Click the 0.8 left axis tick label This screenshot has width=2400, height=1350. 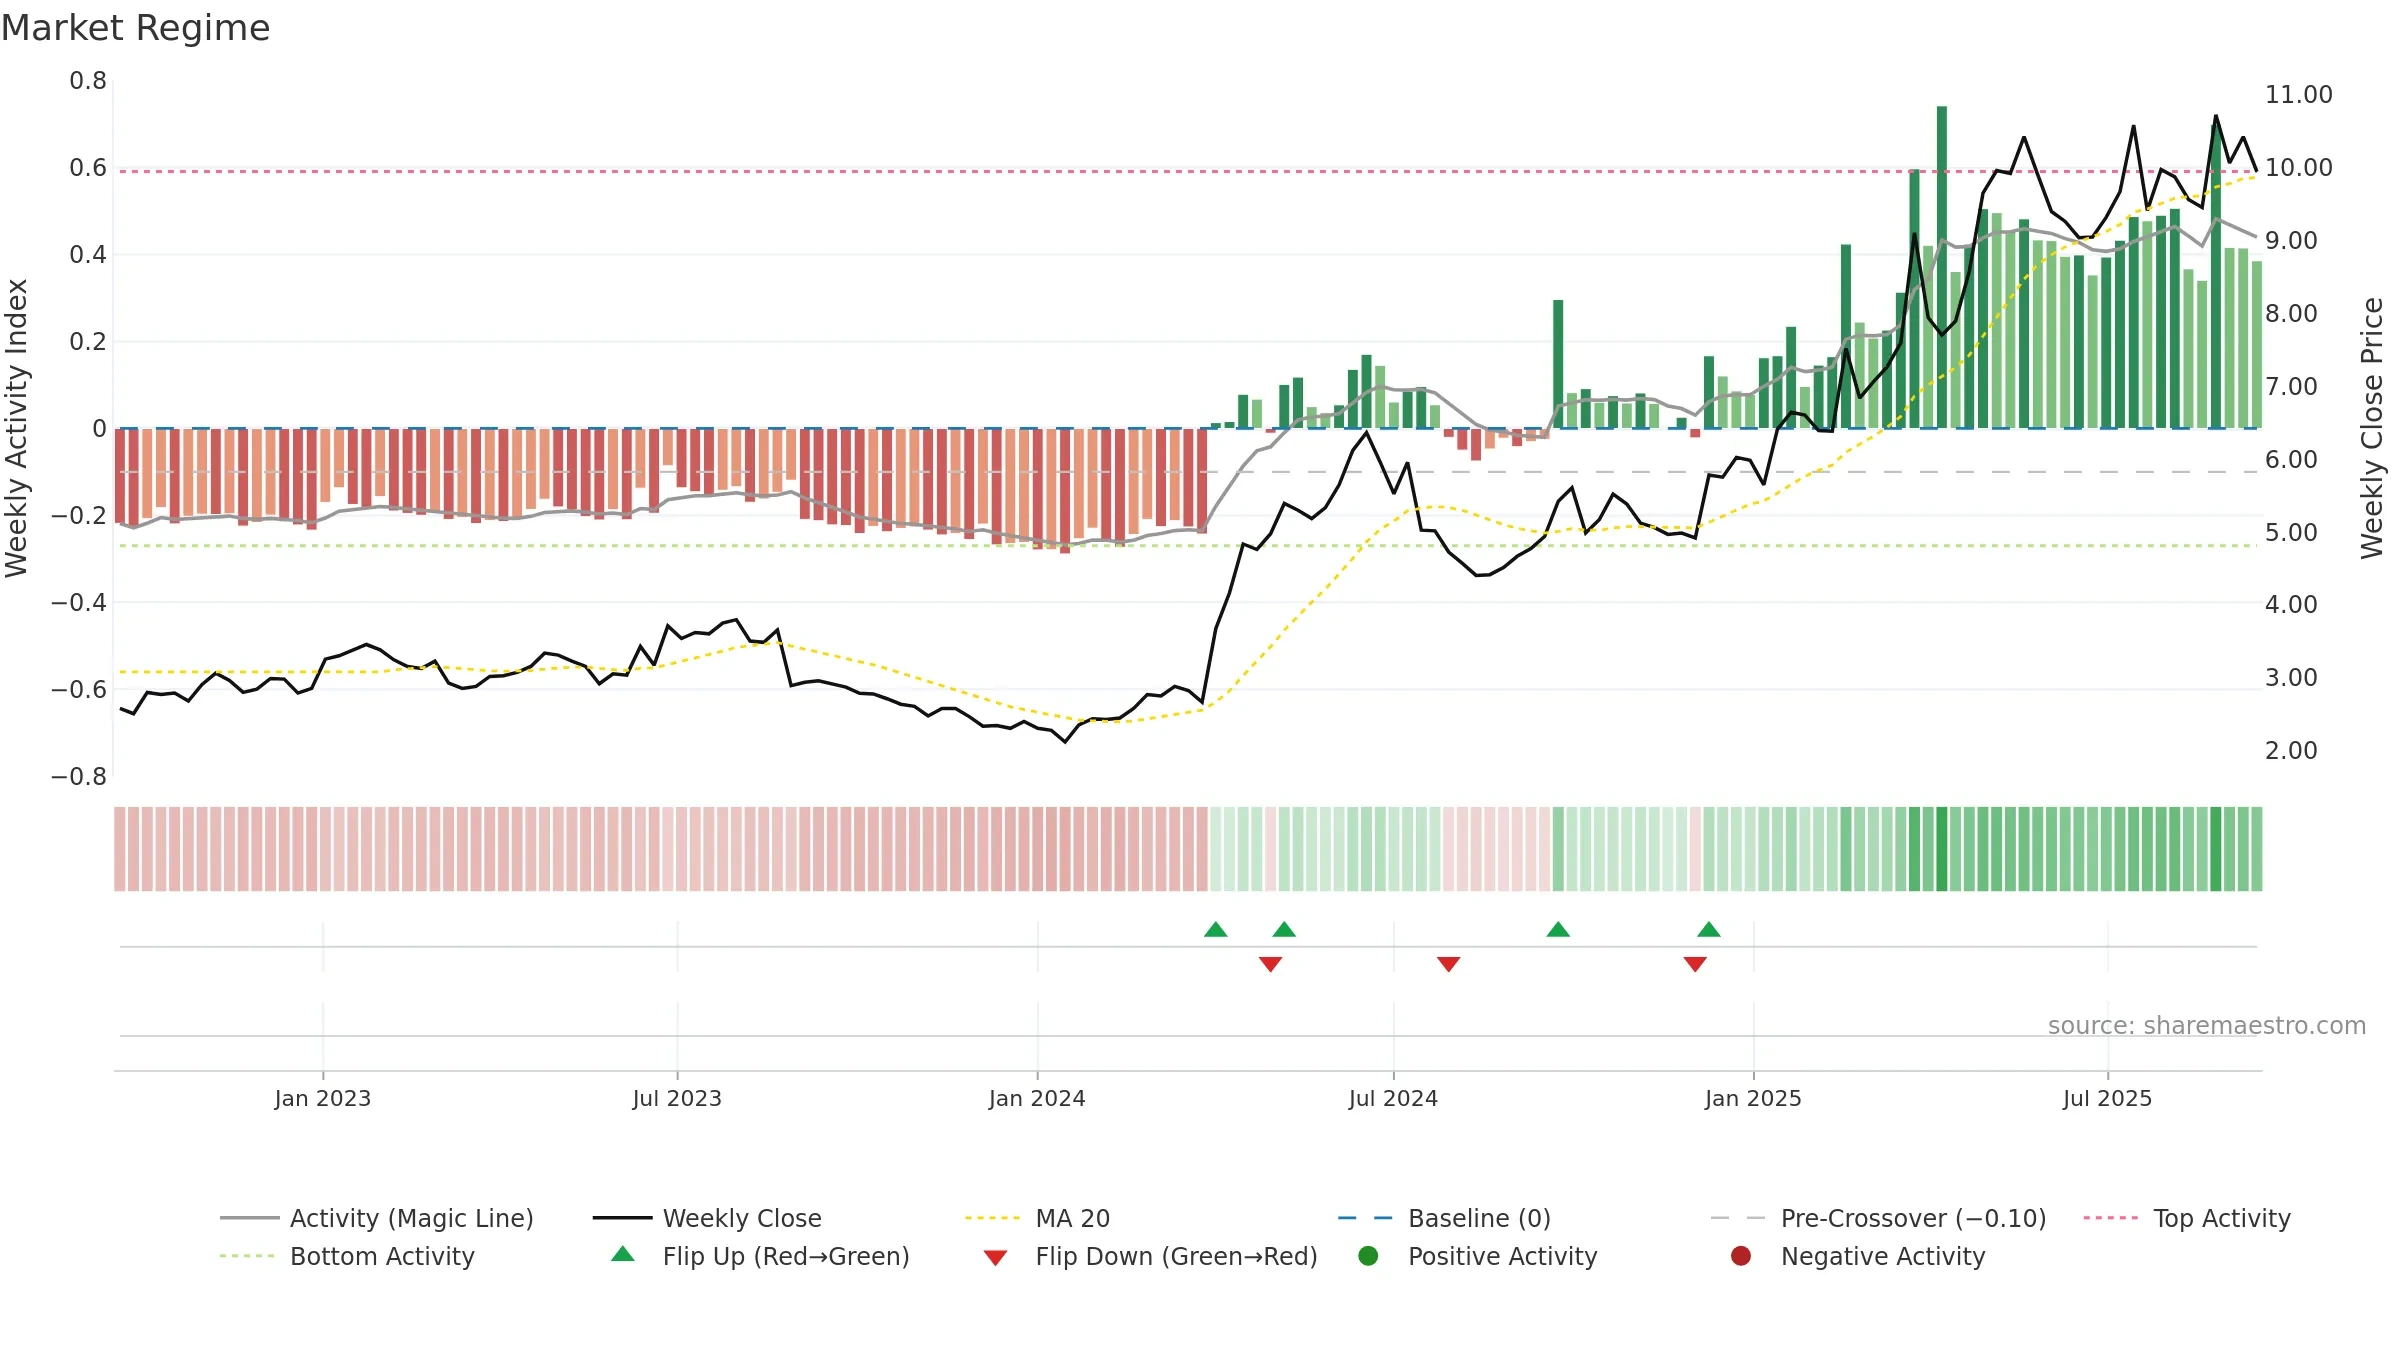pos(88,81)
